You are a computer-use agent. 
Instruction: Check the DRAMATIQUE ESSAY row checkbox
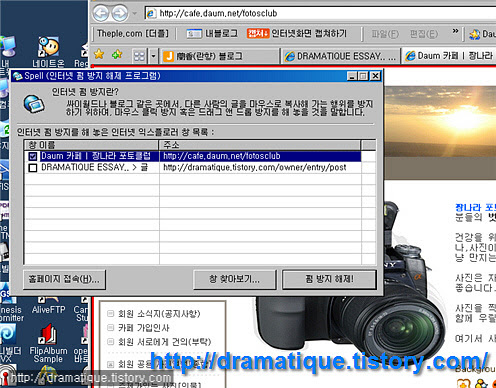33,168
